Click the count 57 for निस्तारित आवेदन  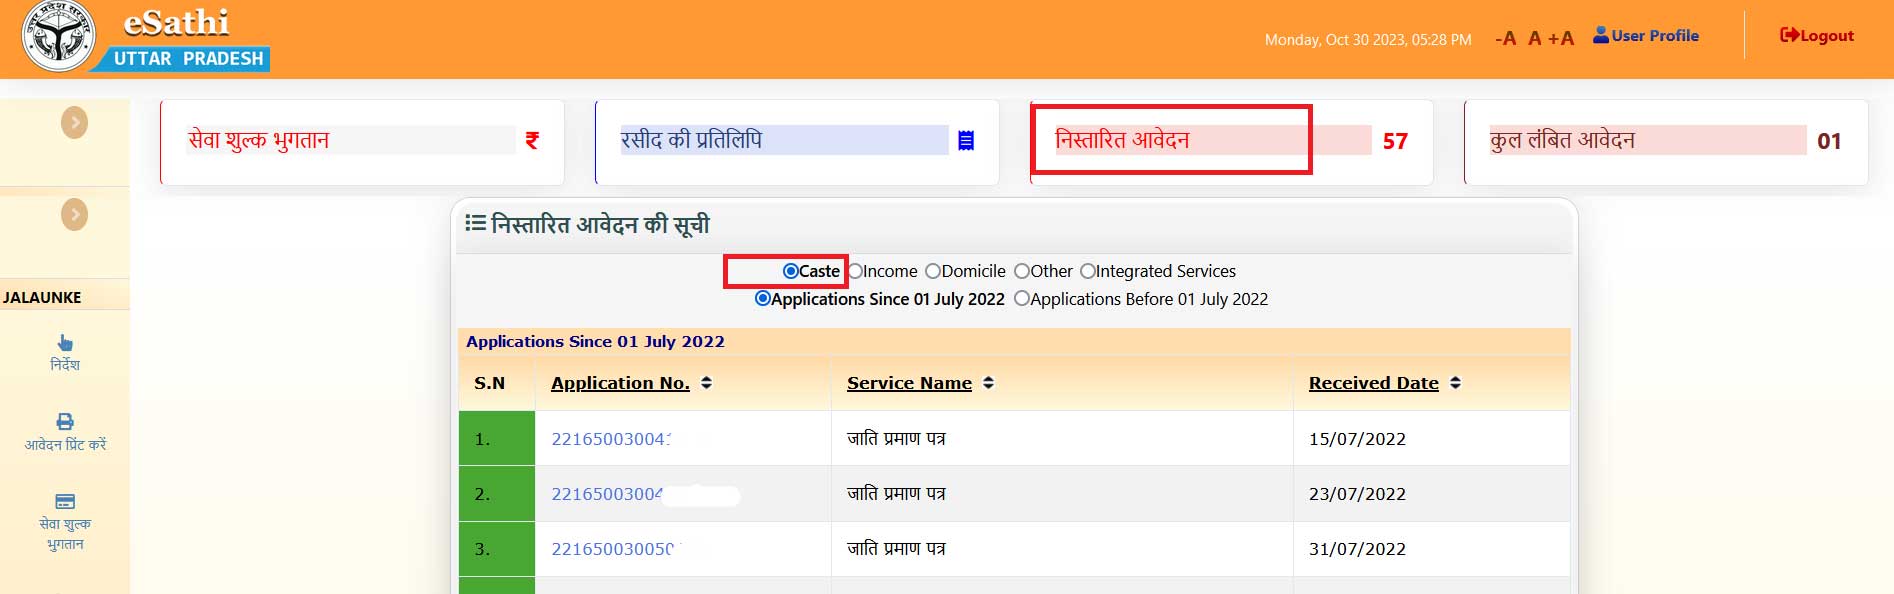1395,141
